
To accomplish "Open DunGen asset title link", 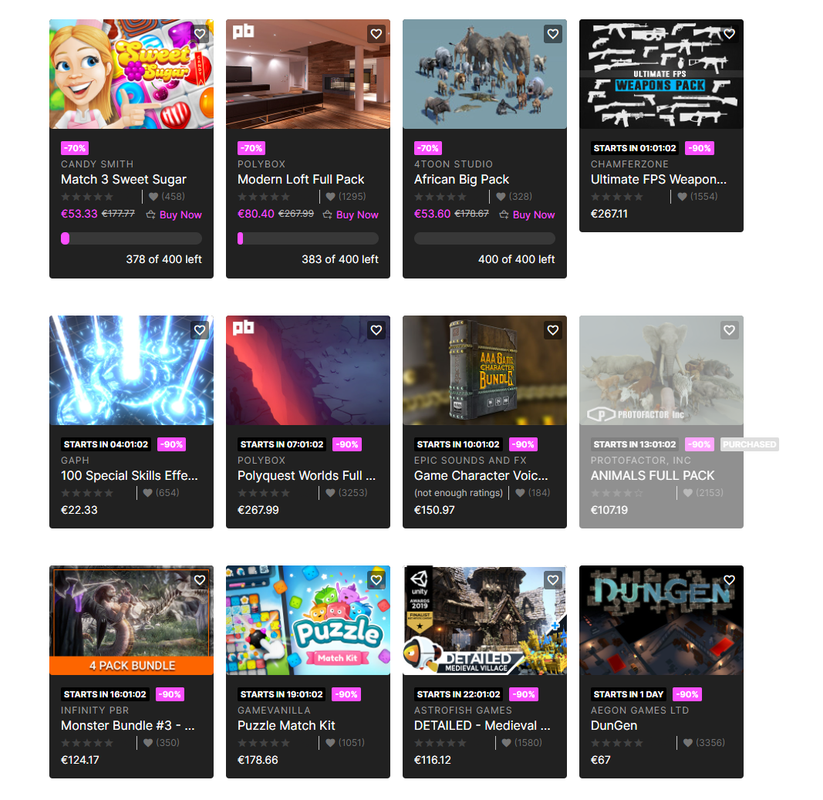I will [x=614, y=725].
